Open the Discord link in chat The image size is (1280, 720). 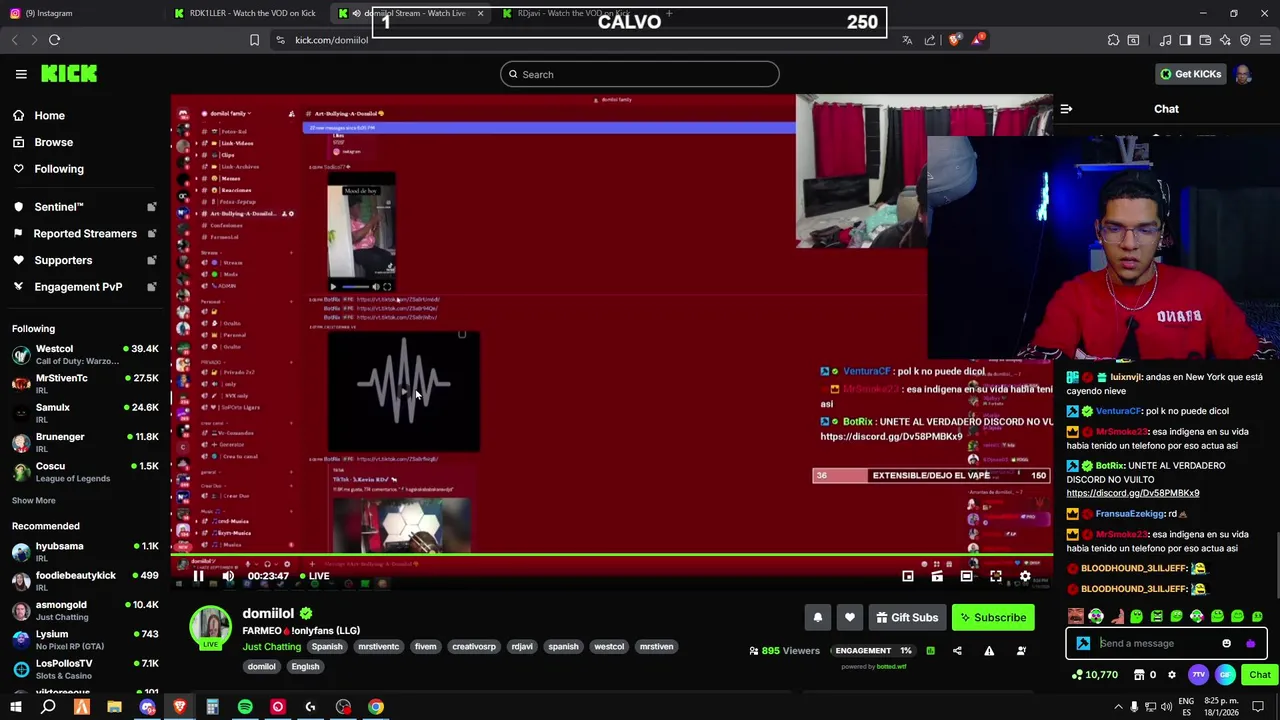(x=1132, y=493)
